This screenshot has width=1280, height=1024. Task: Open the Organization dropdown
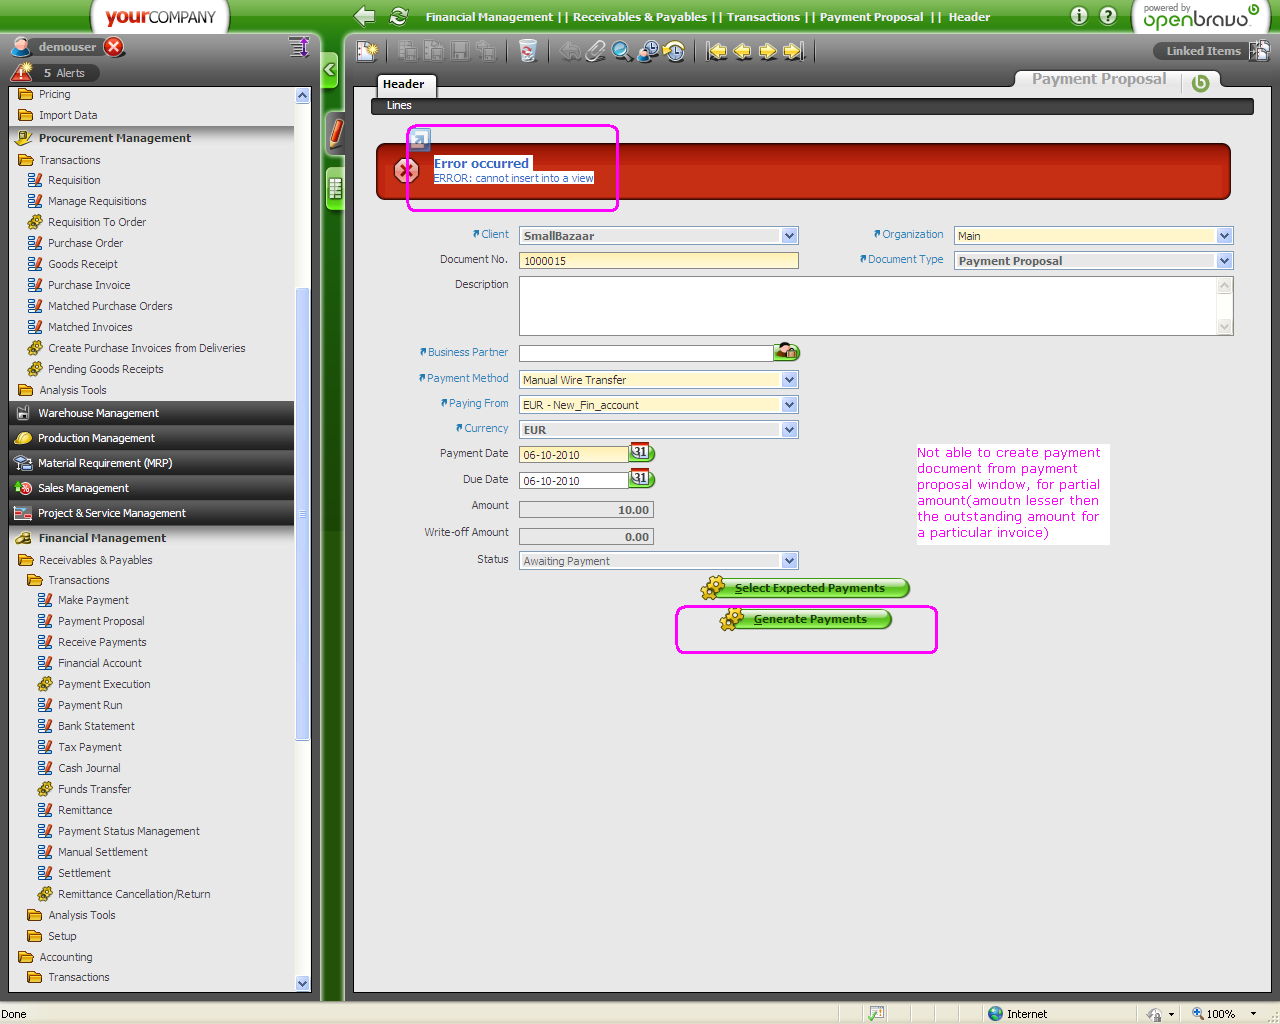click(1225, 236)
